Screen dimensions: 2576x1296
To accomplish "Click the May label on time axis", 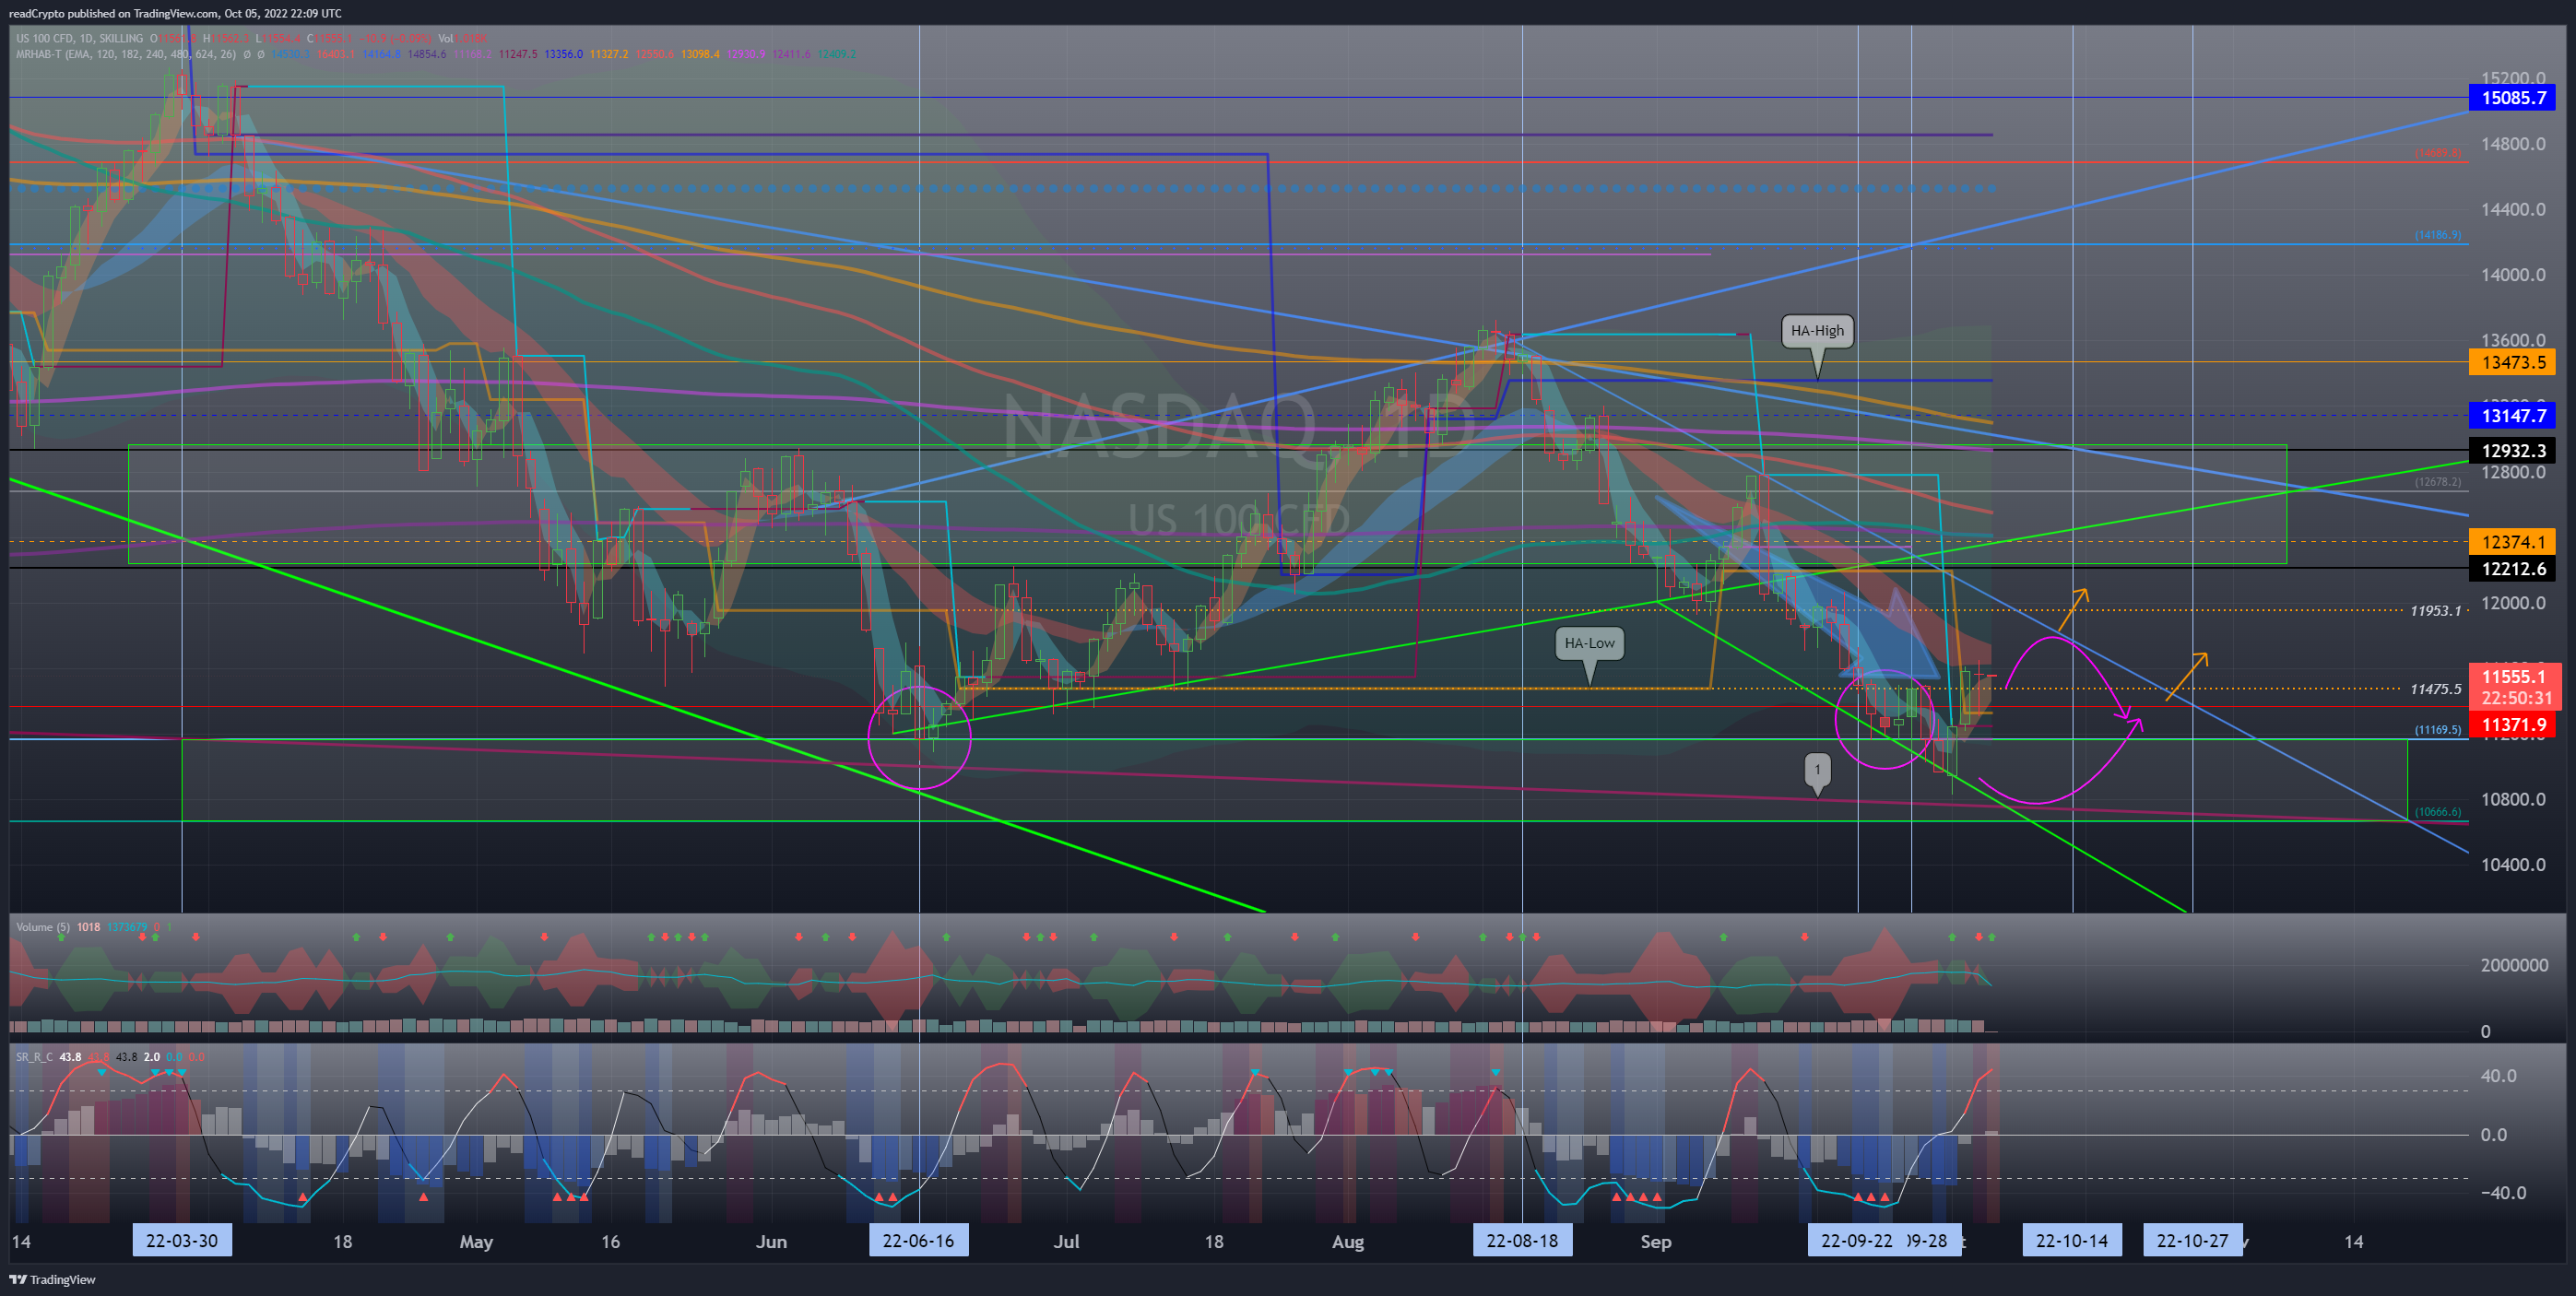I will 476,1242.
